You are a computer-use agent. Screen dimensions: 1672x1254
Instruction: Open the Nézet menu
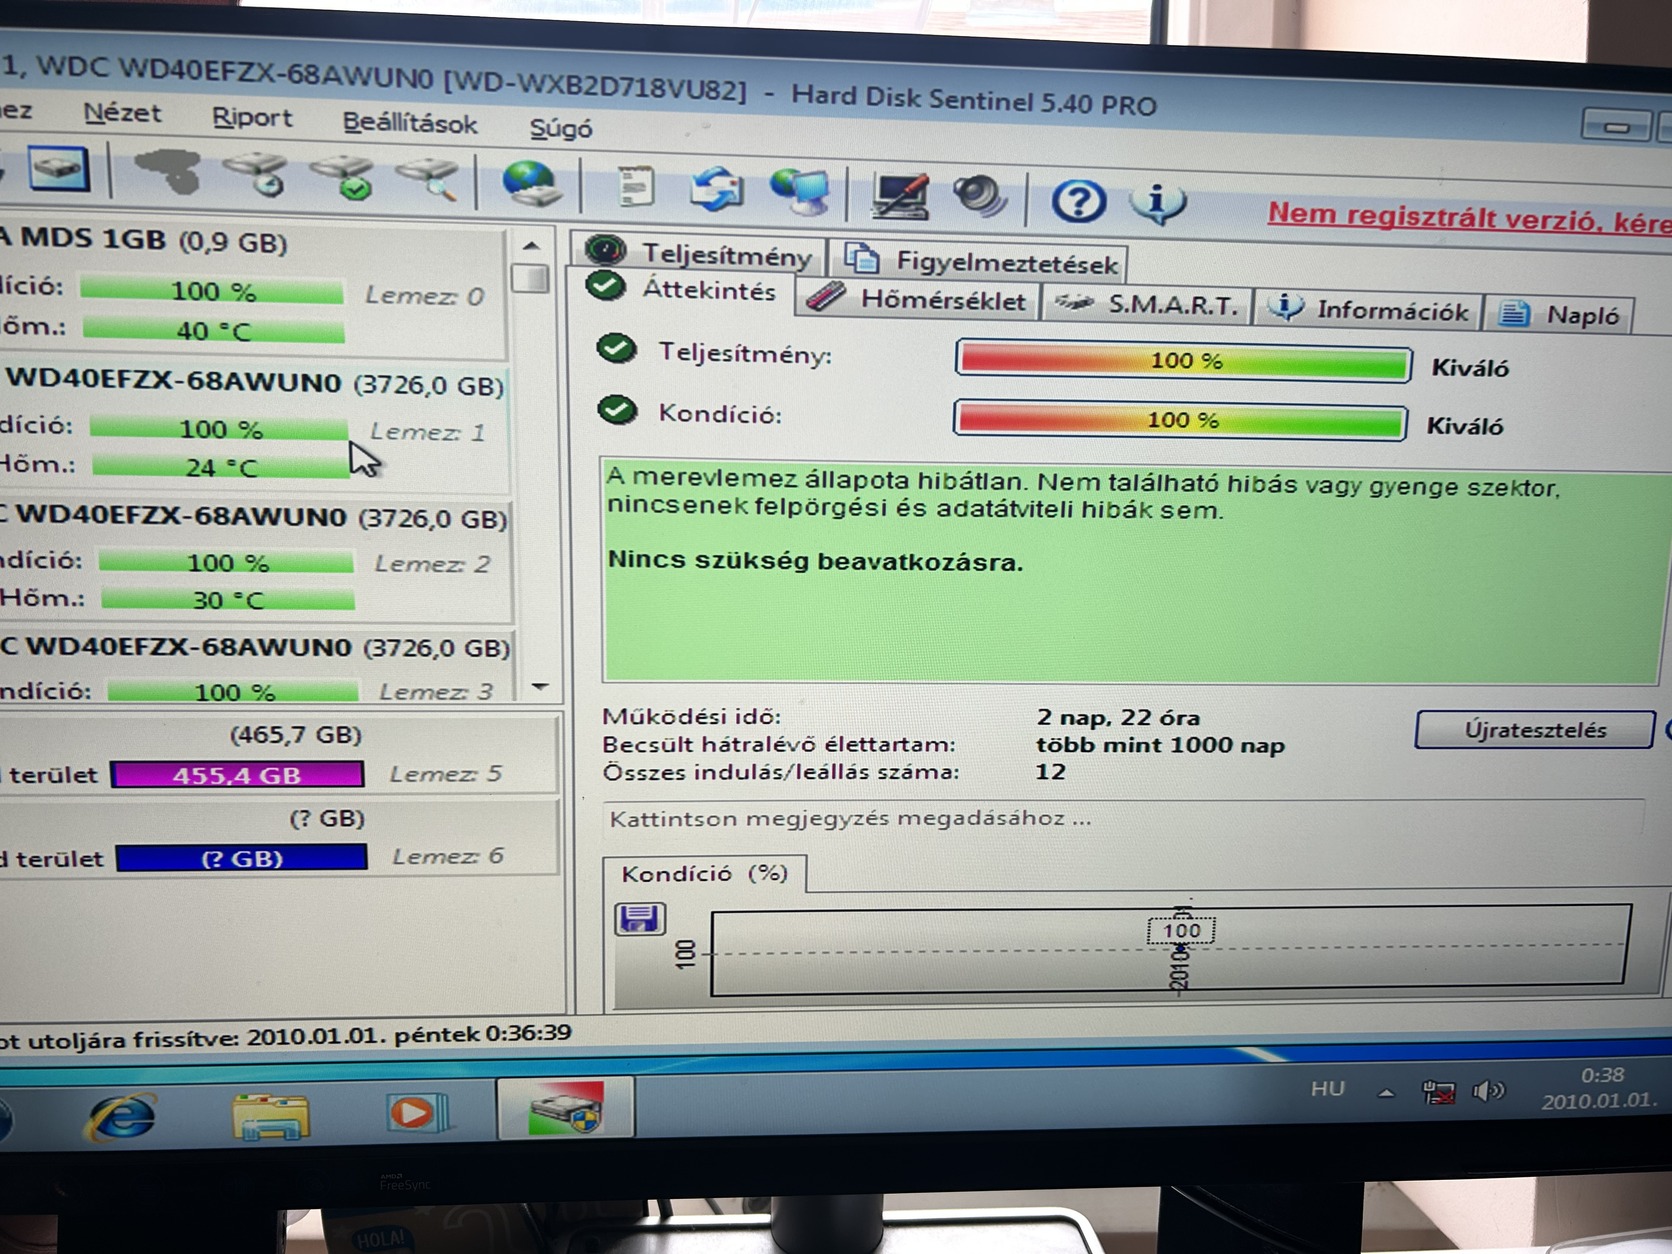tap(122, 113)
